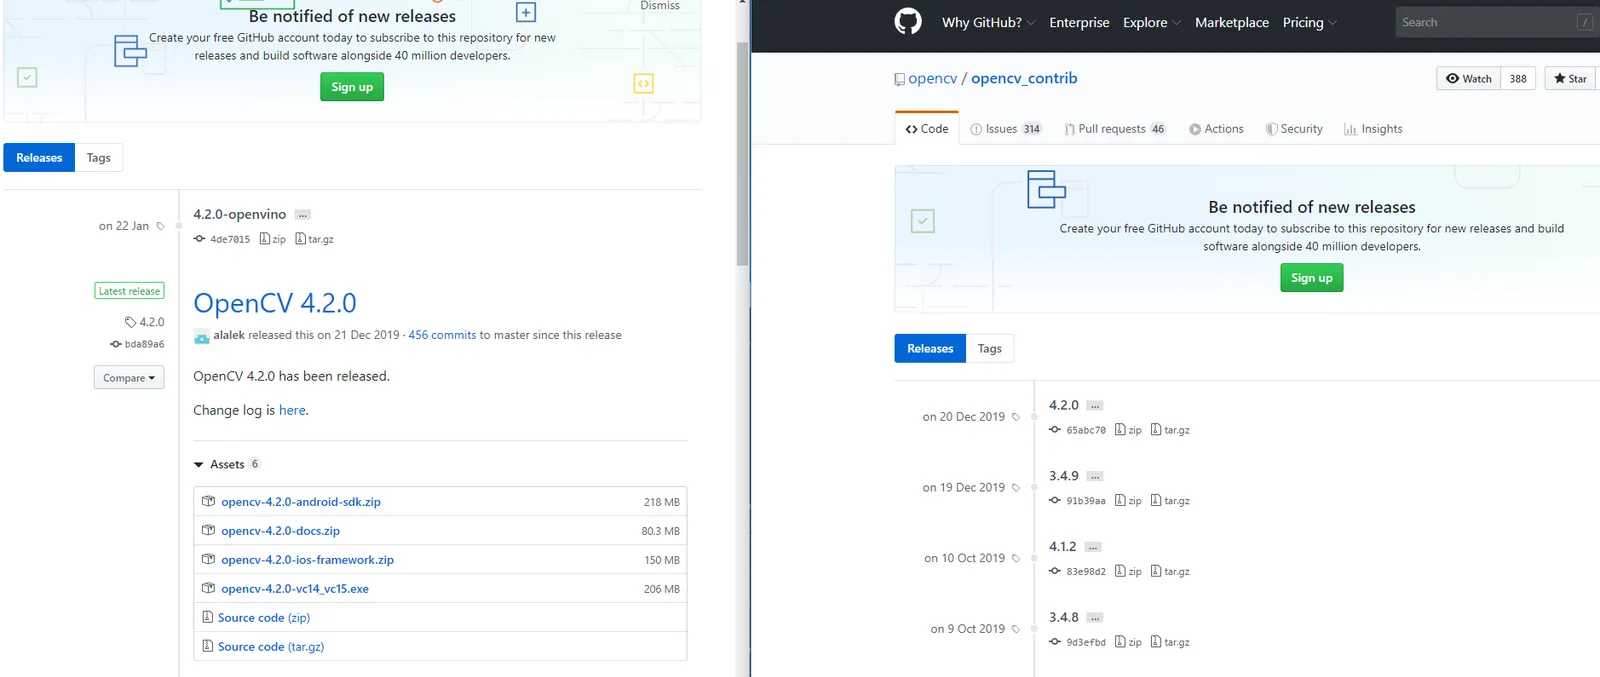Download opencv-4.2.0-ios-framework.zip
Image resolution: width=1600 pixels, height=677 pixels.
(x=307, y=560)
